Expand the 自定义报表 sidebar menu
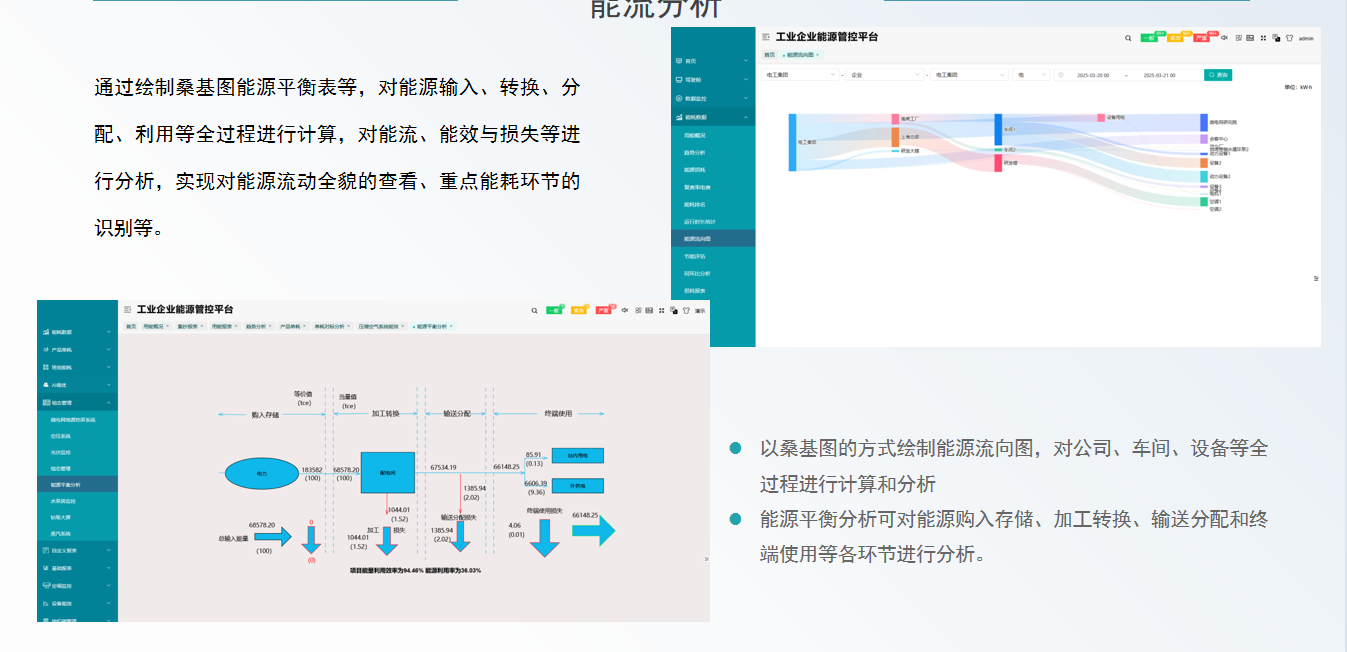This screenshot has width=1347, height=652. (78, 550)
